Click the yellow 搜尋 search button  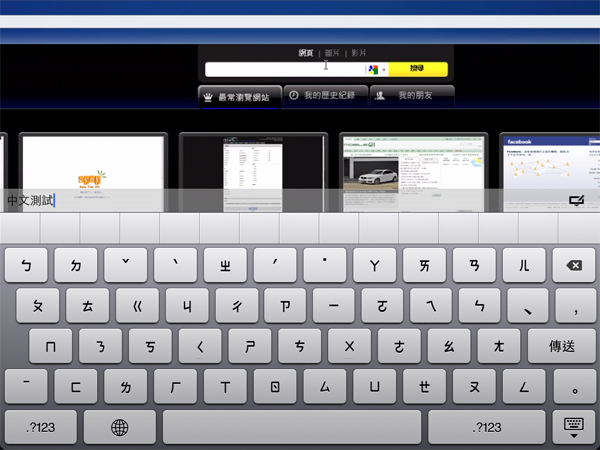418,69
